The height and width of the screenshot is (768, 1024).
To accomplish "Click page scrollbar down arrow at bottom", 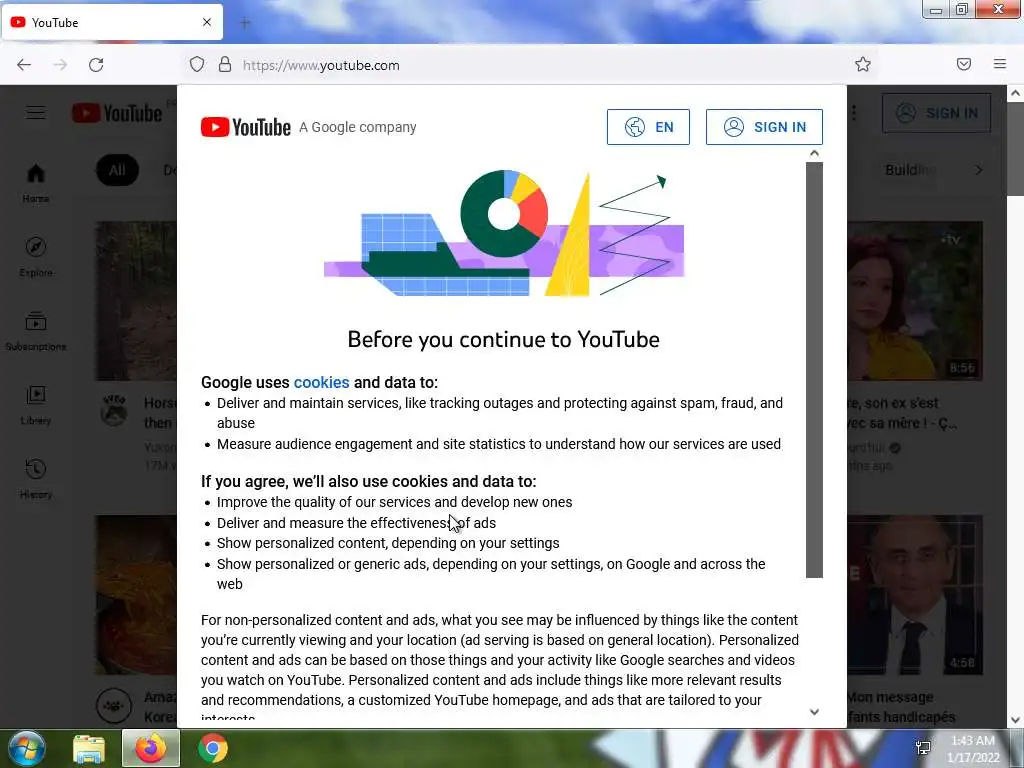I will 1016,720.
